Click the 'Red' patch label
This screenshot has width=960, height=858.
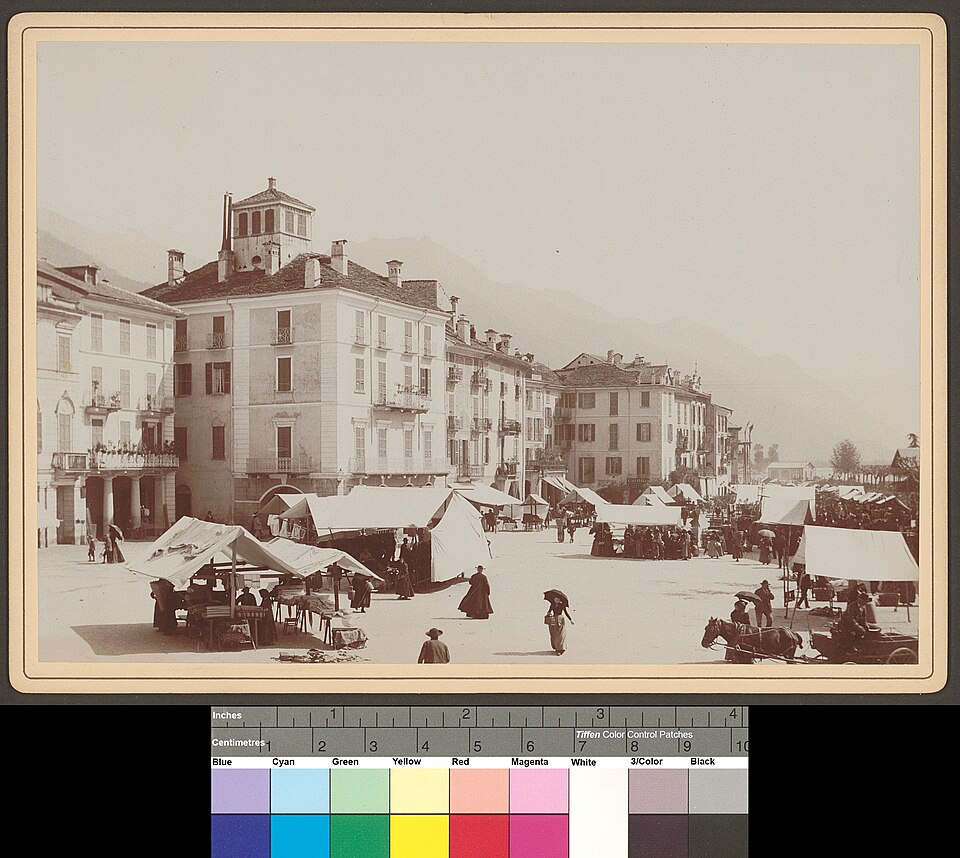click(460, 762)
